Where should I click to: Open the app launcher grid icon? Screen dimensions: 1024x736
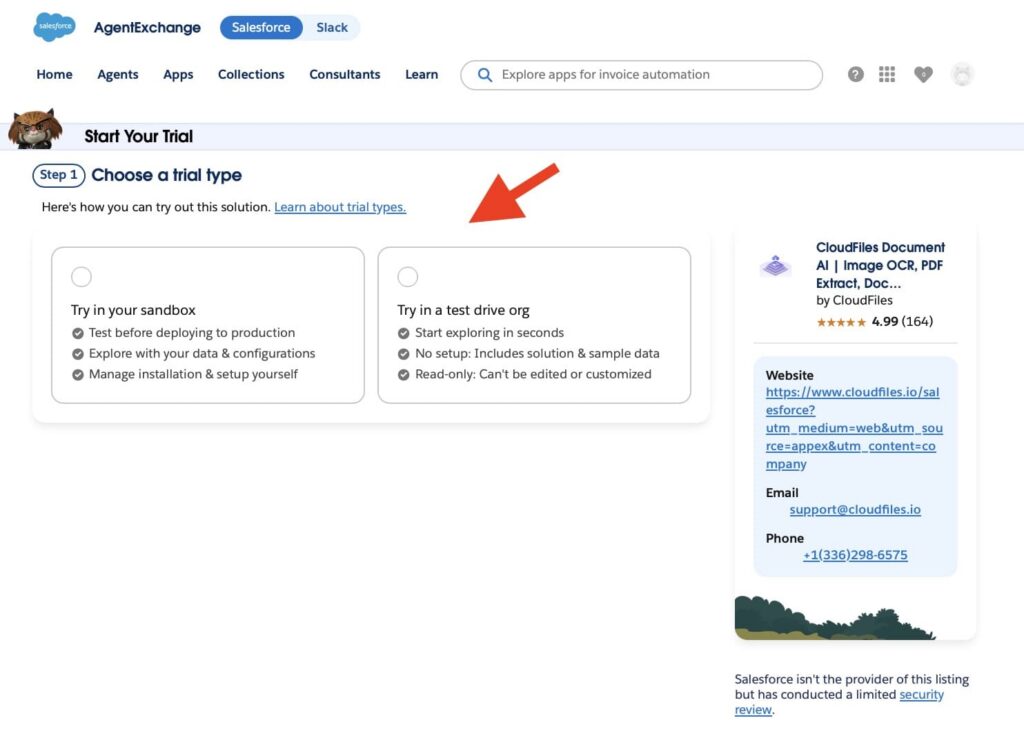pos(887,74)
